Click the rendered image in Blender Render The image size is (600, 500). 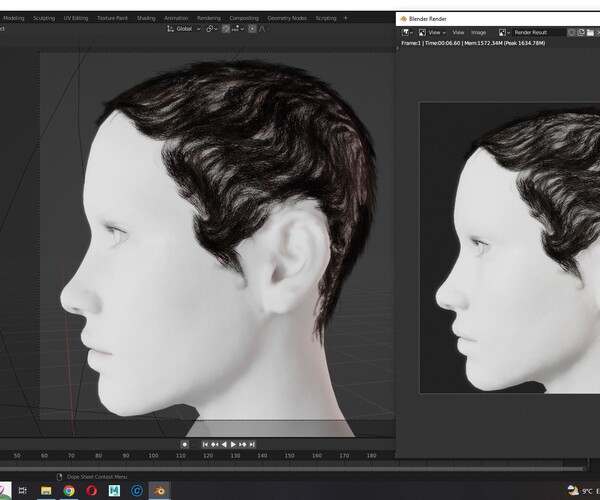tap(510, 248)
